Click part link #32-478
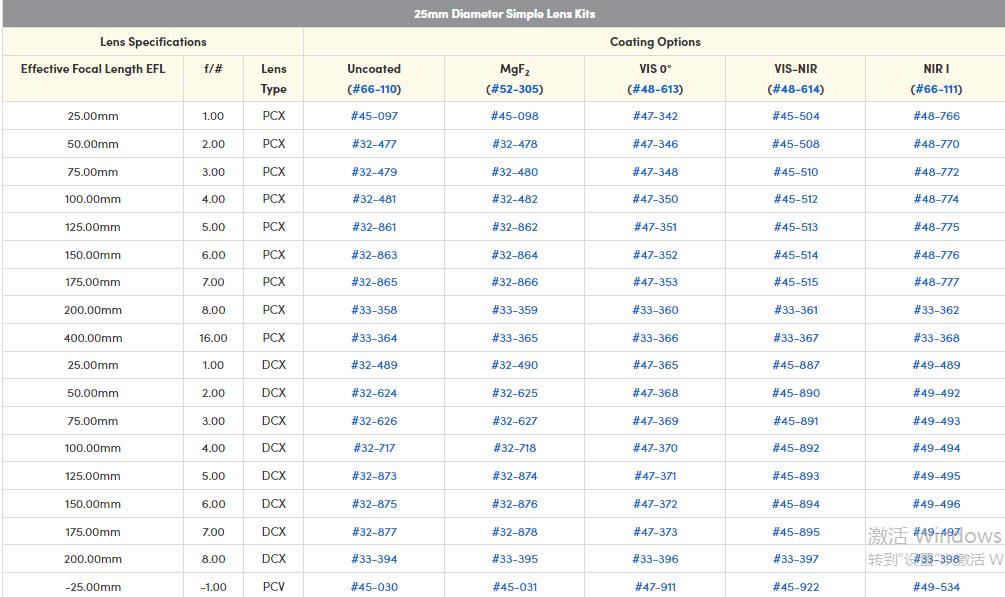Viewport: 1005px width, 597px height. pyautogui.click(x=514, y=144)
